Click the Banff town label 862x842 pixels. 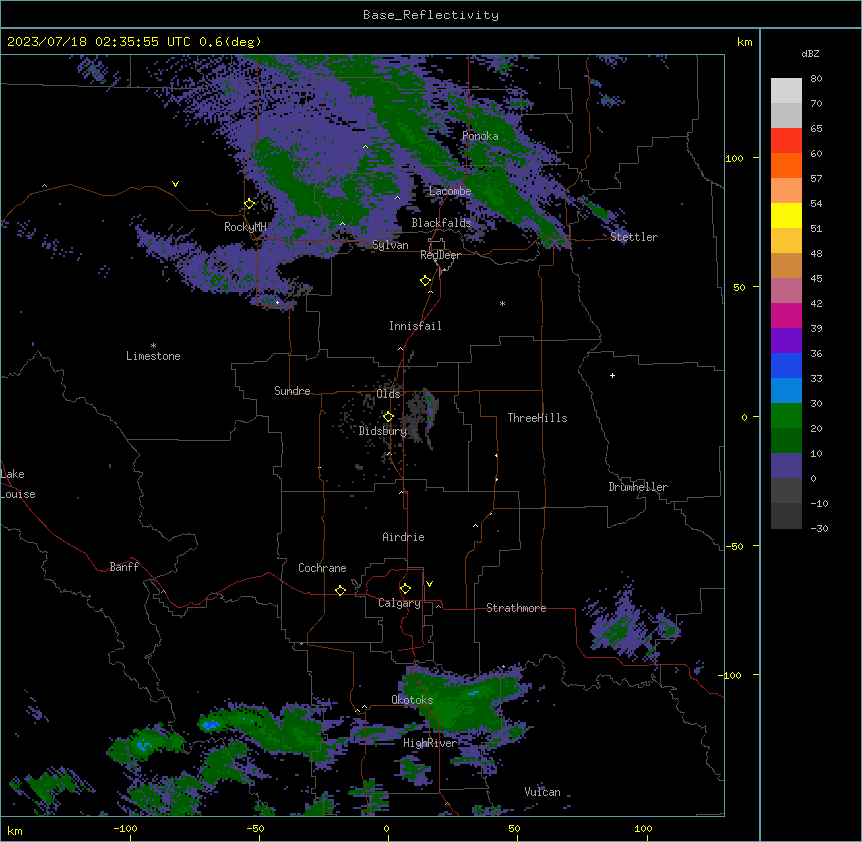[x=124, y=567]
